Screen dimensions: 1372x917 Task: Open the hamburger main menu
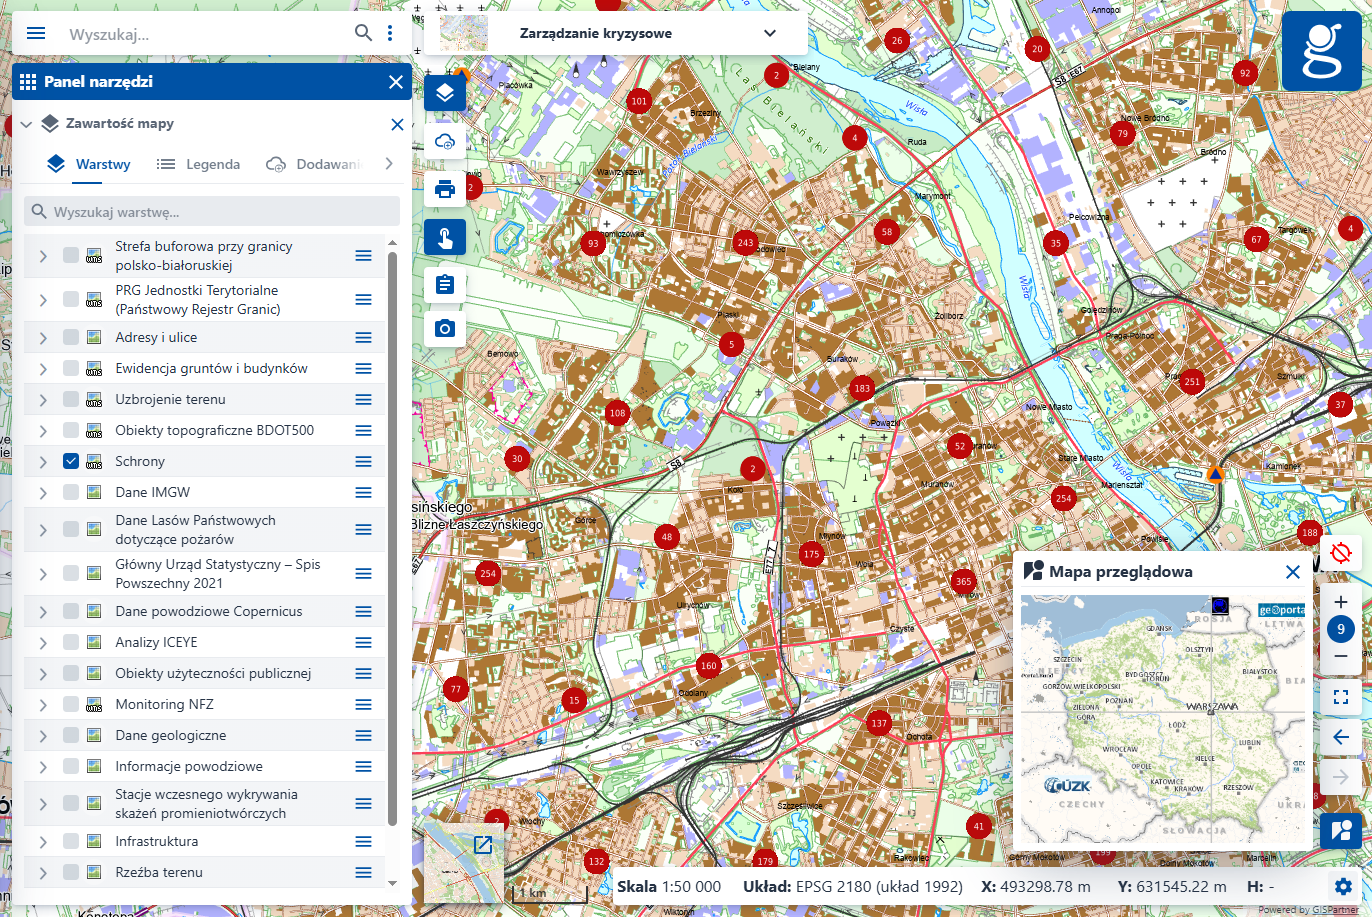coord(36,33)
